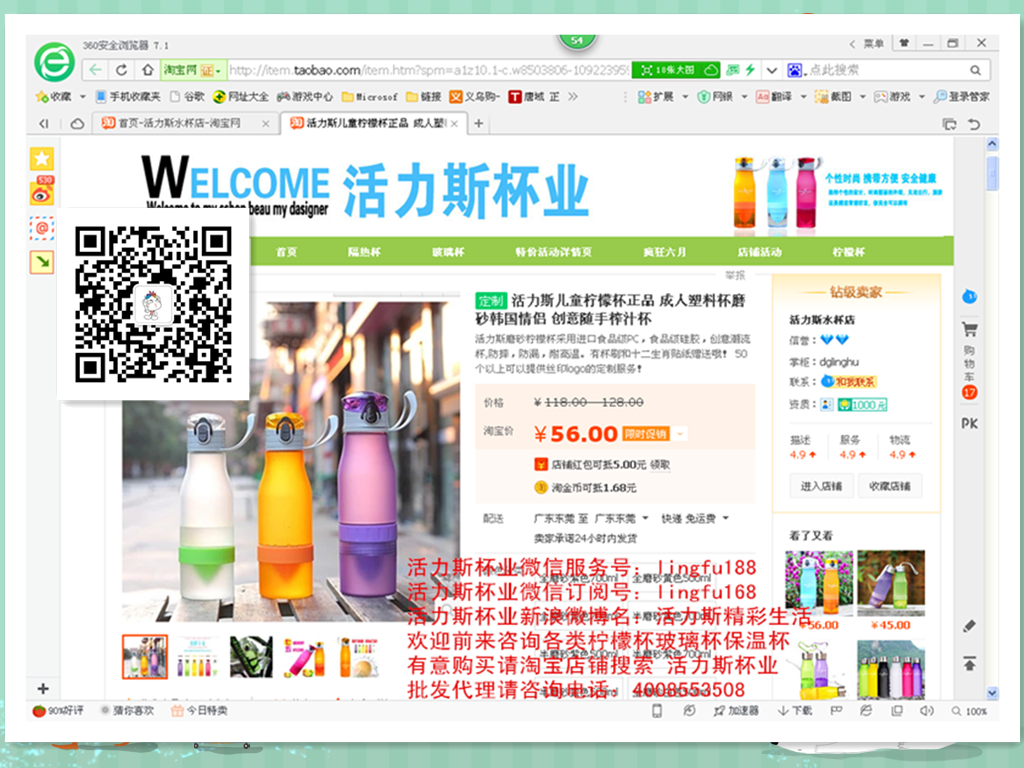This screenshot has width=1024, height=768.
Task: Click the yellow arrow icon in left sidebar
Action: click(42, 263)
